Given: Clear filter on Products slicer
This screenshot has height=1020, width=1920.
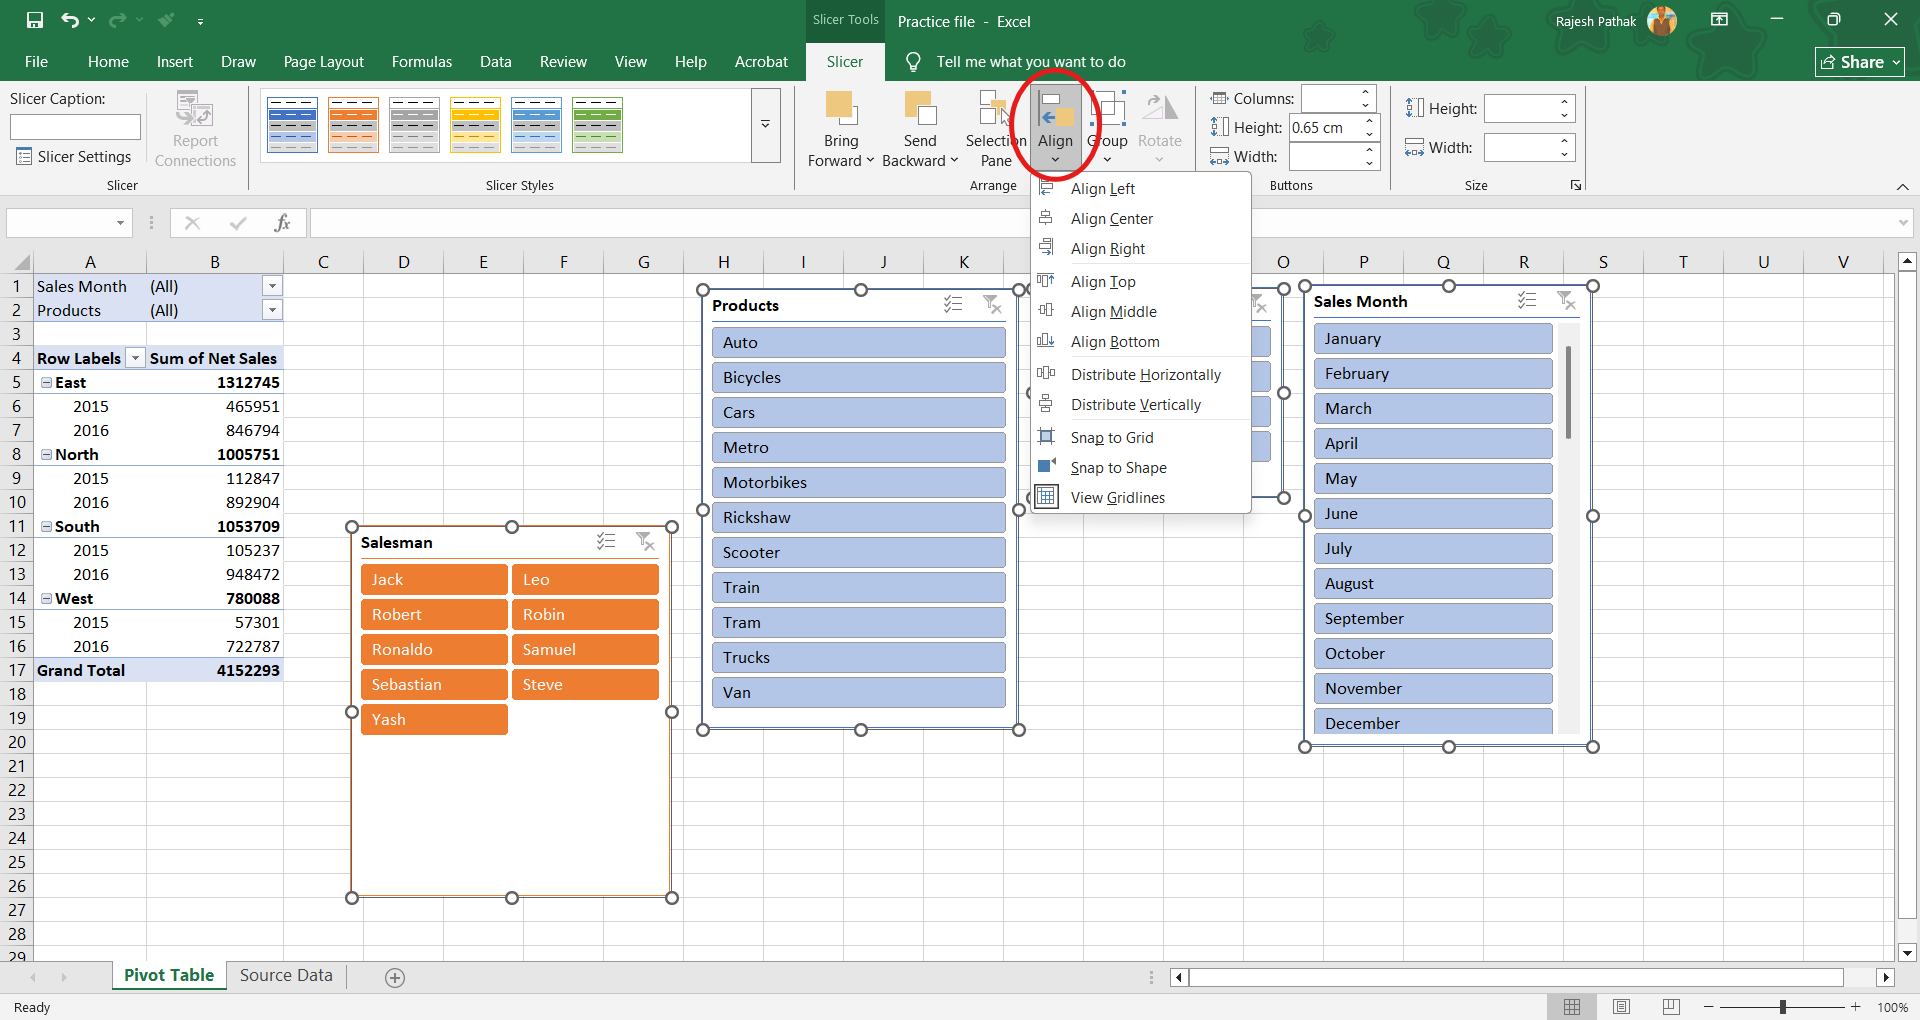Looking at the screenshot, I should pyautogui.click(x=992, y=305).
